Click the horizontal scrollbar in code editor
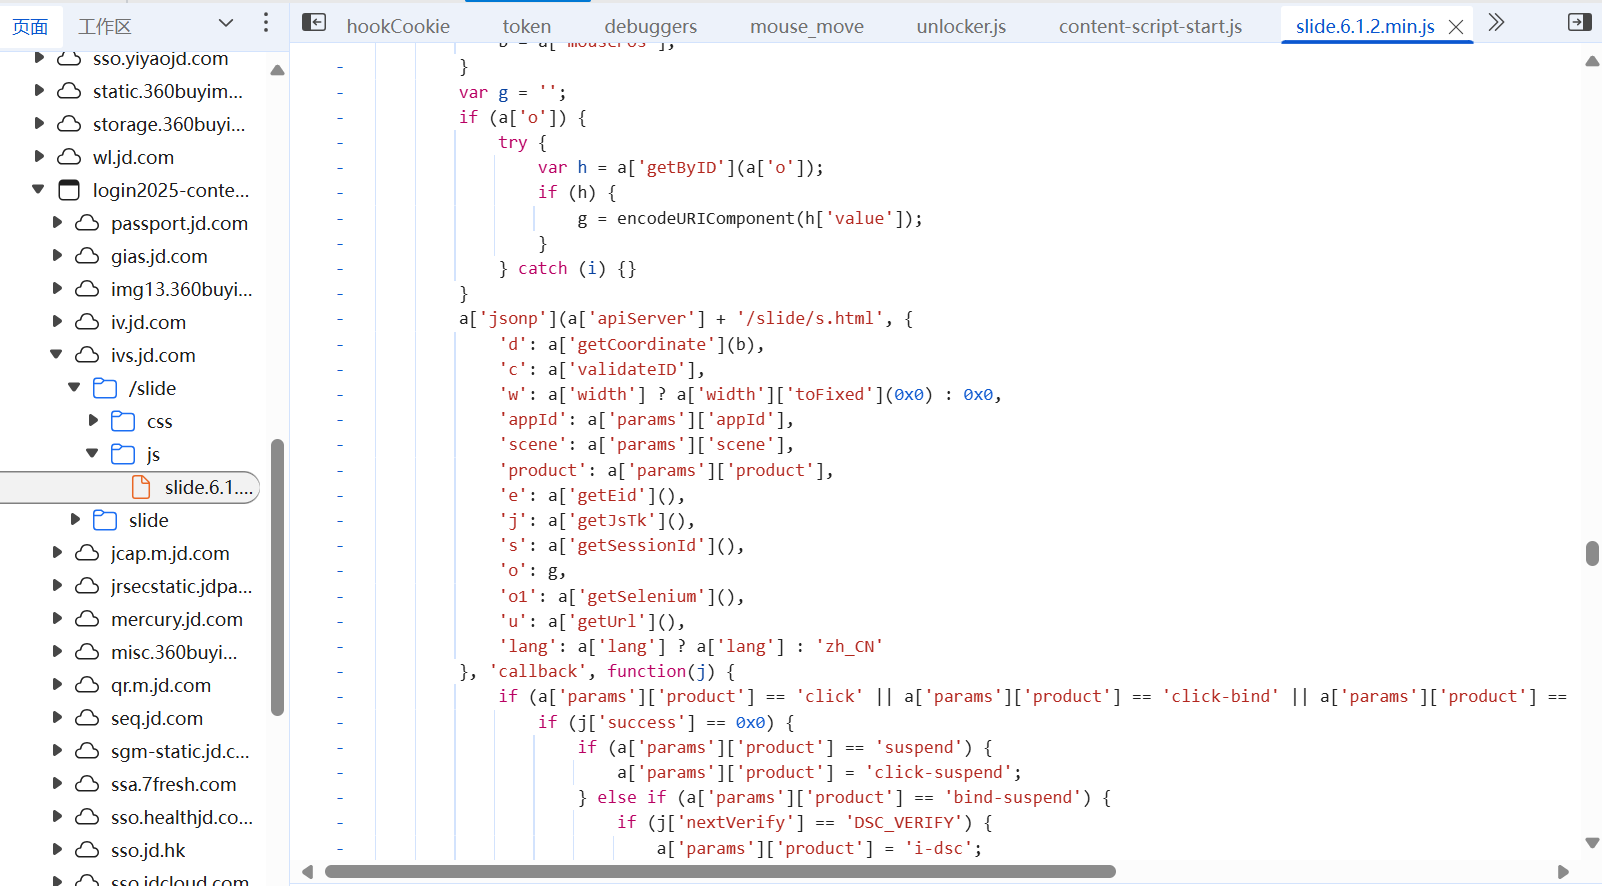Image resolution: width=1602 pixels, height=886 pixels. 720,871
